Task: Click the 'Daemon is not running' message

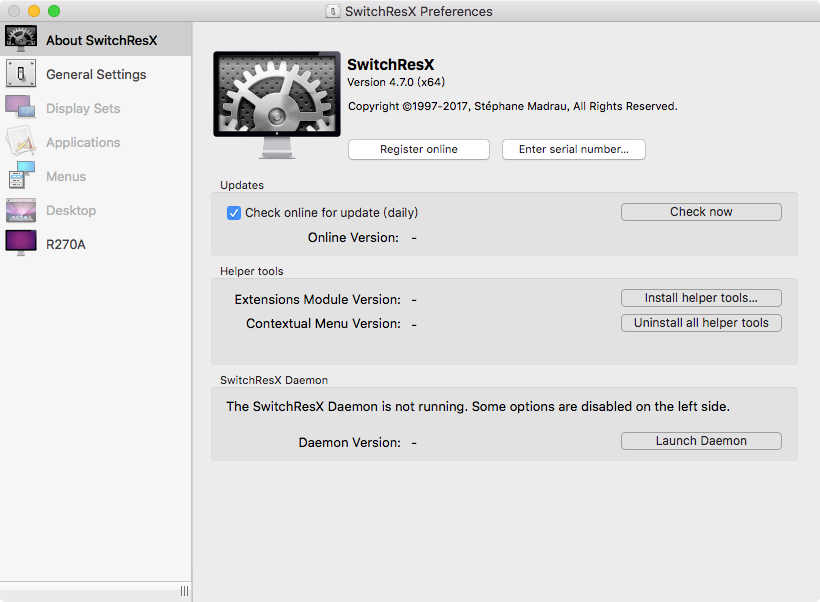Action: pos(478,407)
